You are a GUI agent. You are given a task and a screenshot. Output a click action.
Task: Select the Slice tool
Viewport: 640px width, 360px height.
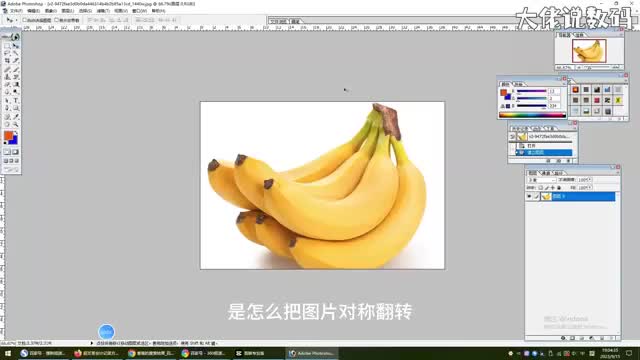click(x=16, y=61)
